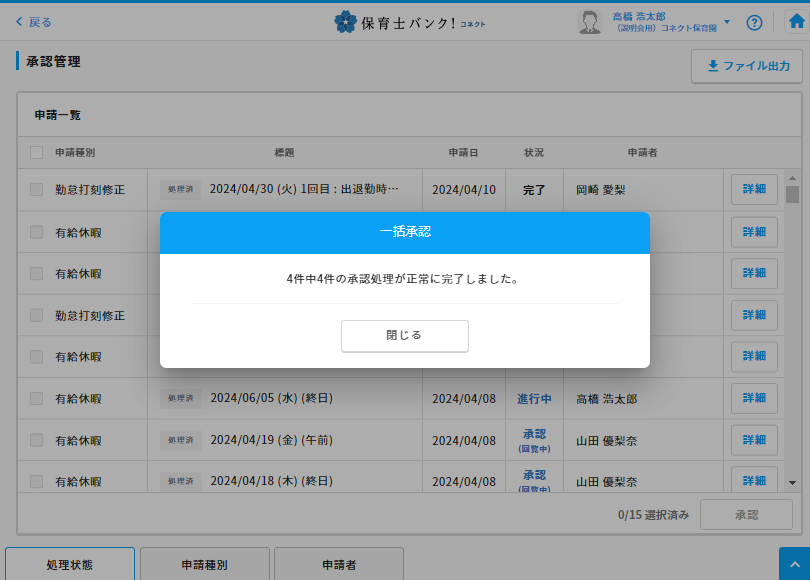Enable the checkbox for the 2024/06/05 有給休暇 request

[x=37, y=398]
